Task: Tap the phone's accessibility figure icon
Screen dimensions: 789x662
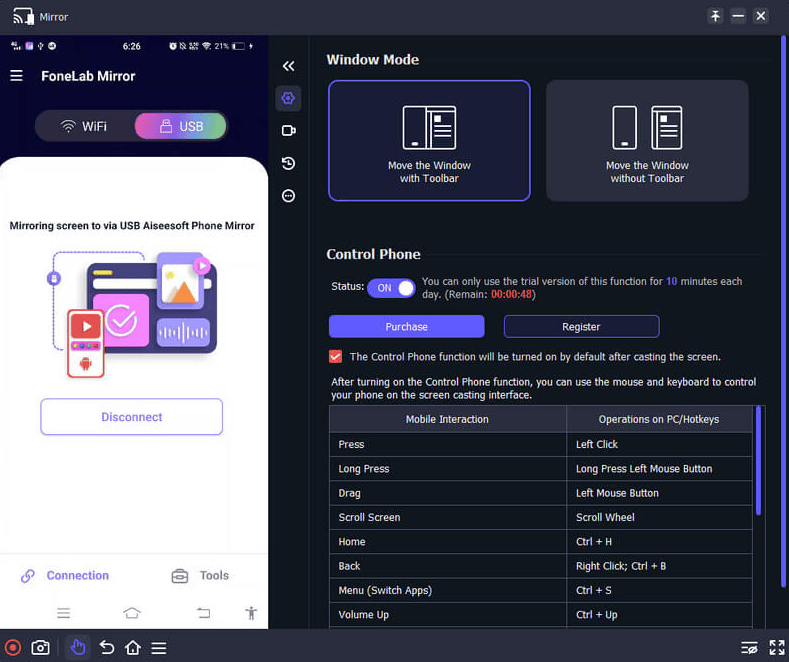Action: 251,613
